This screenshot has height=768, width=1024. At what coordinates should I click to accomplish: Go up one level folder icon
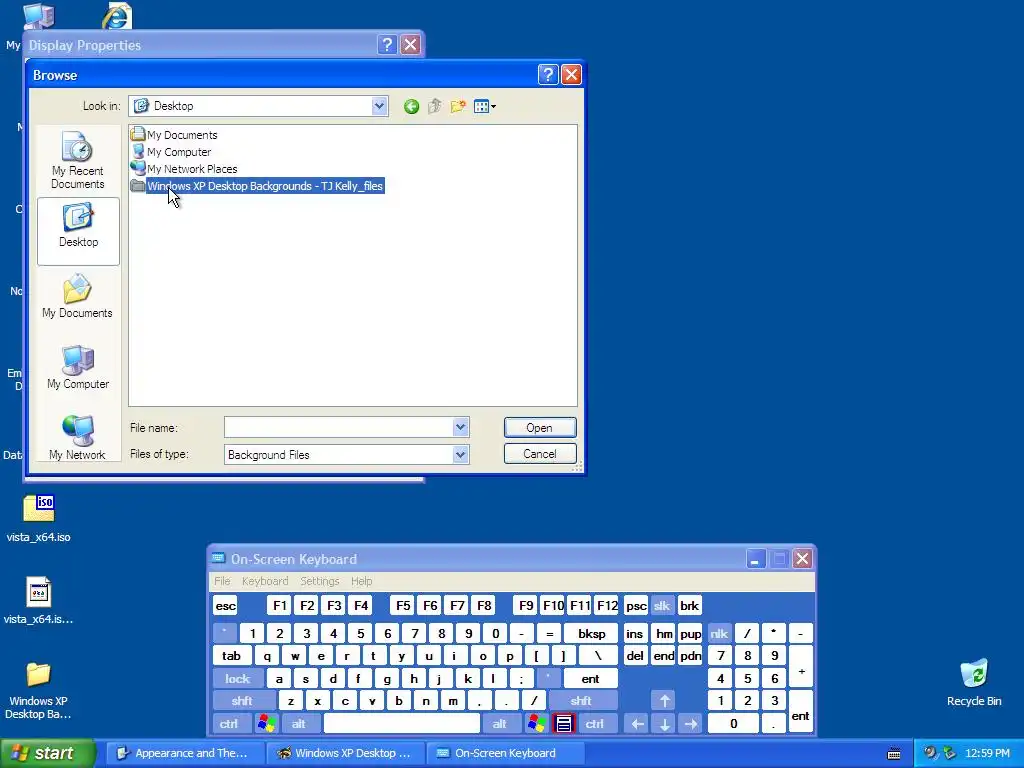(x=434, y=106)
